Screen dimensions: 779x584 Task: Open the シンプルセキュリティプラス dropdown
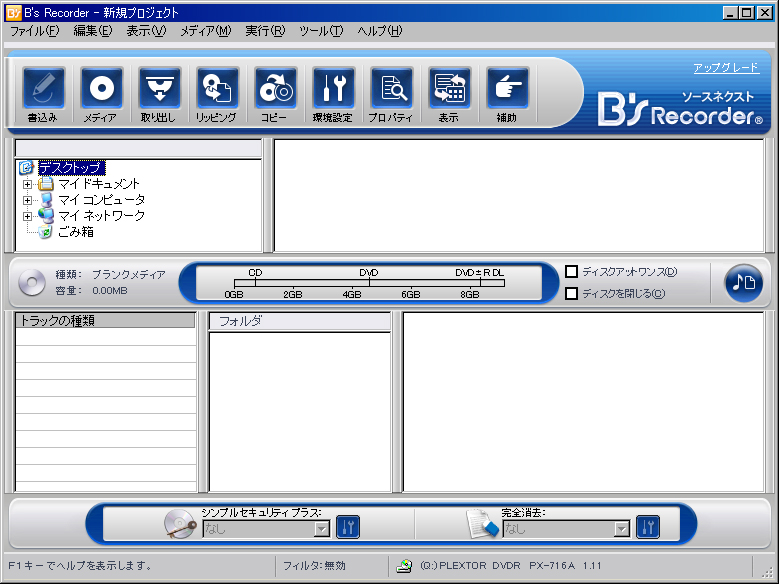(x=321, y=529)
